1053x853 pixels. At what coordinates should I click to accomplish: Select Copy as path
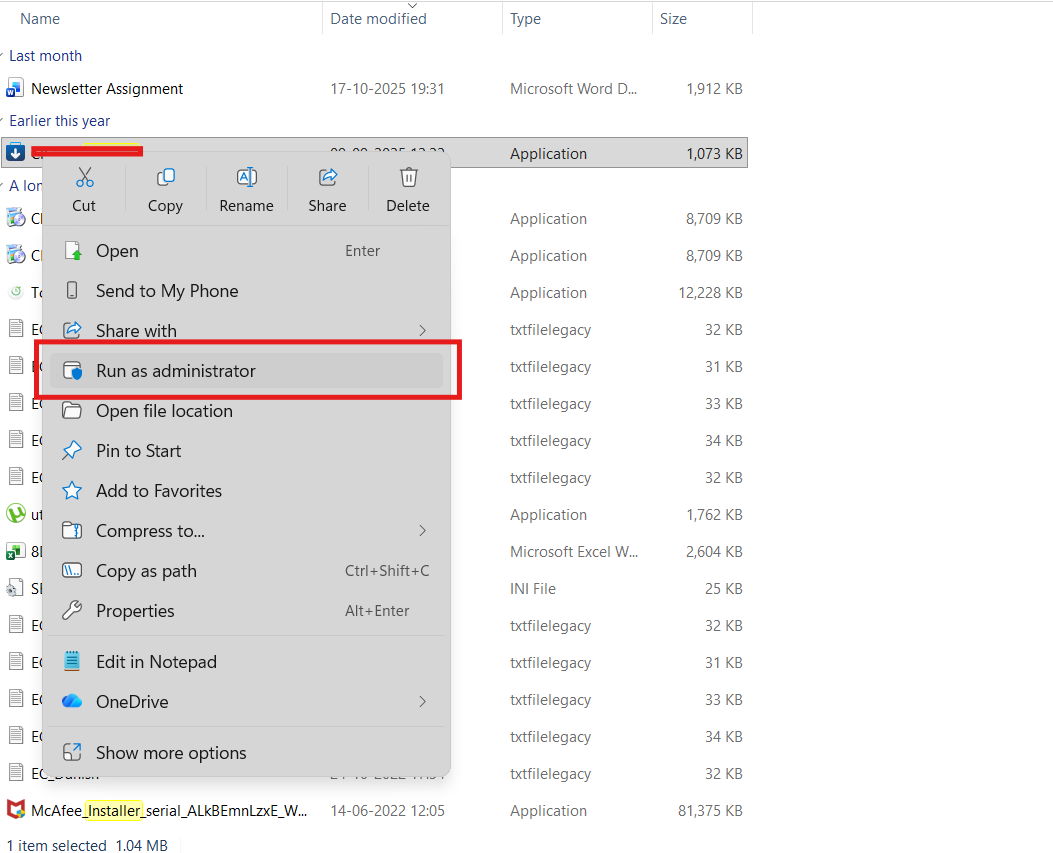pos(146,571)
